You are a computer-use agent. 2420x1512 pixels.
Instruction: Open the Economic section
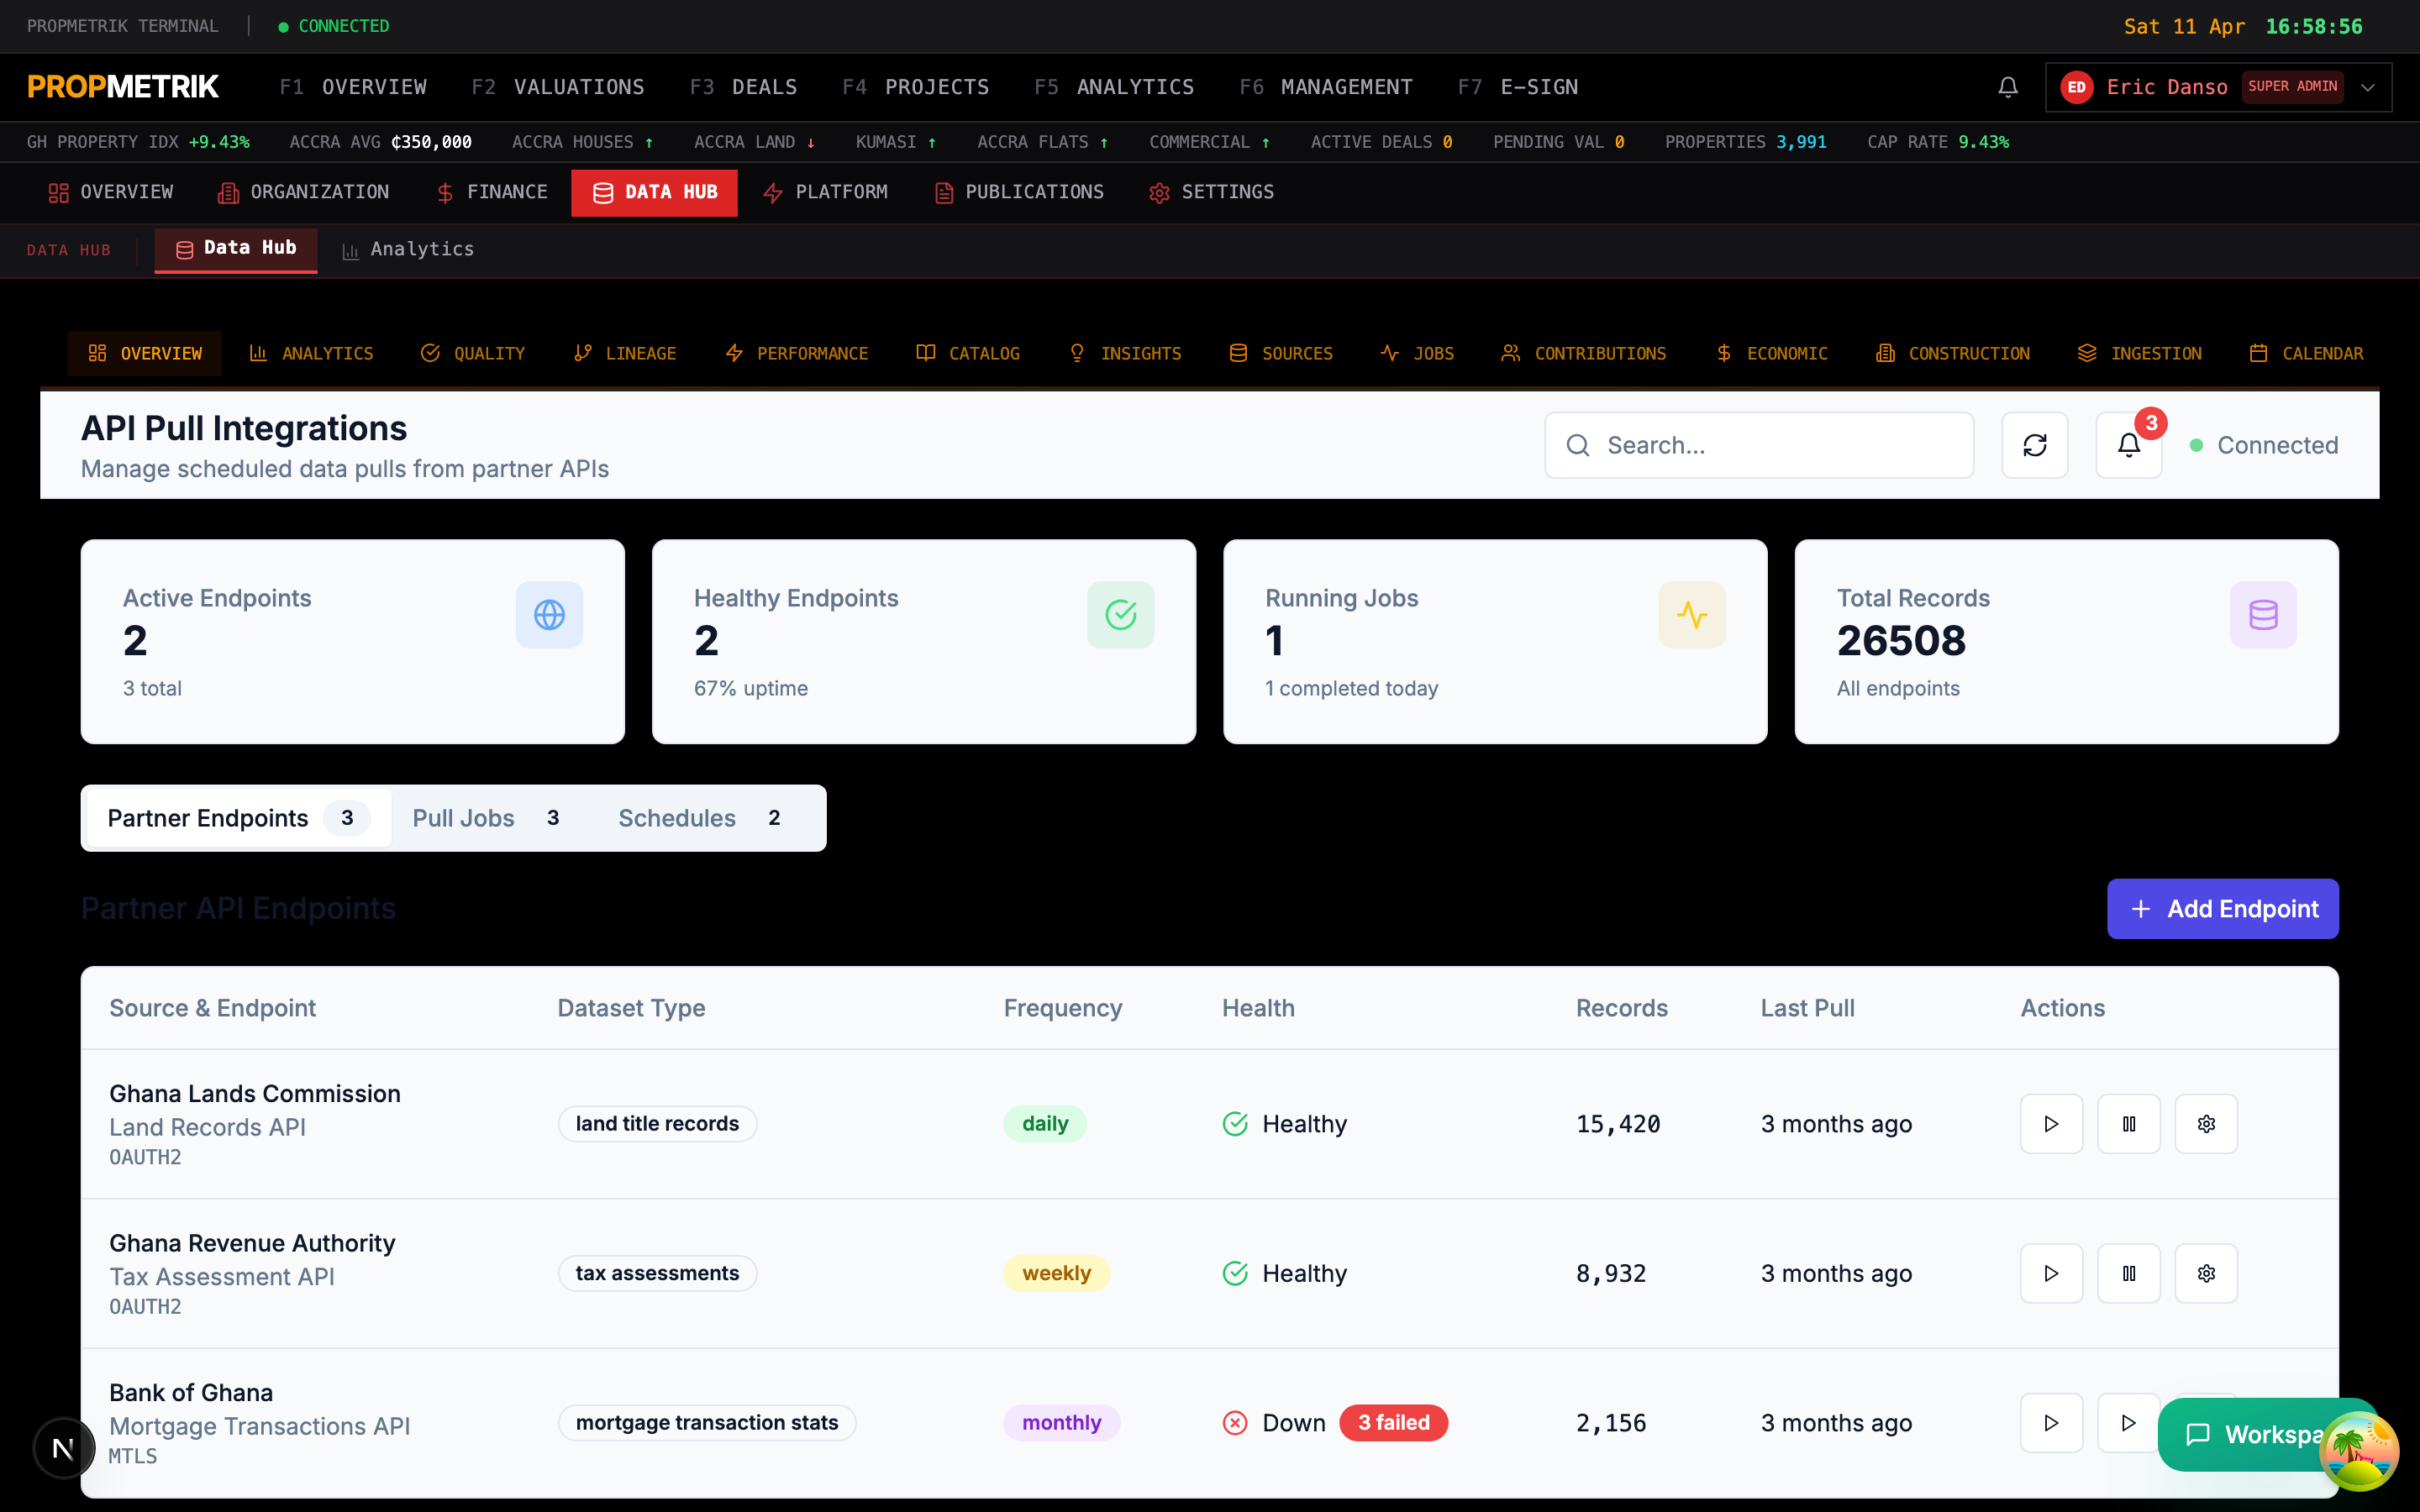click(x=1772, y=353)
